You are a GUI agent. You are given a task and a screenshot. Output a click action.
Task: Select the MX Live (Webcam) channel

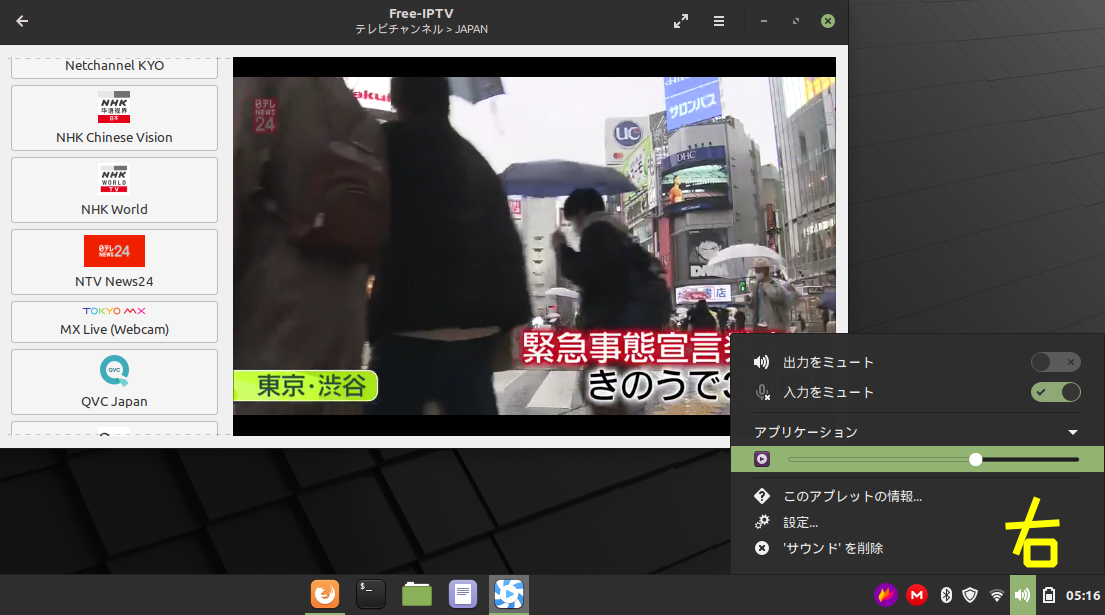[x=114, y=321]
